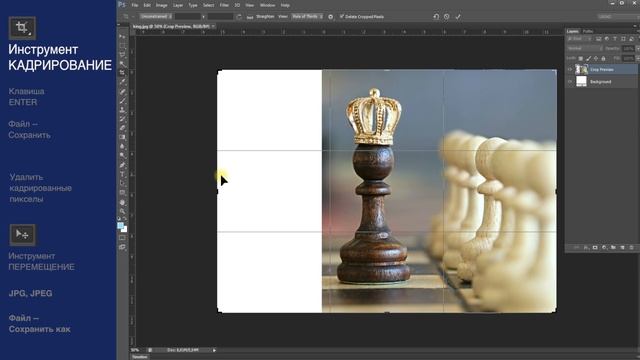This screenshot has width=640, height=360.
Task: Open the File menu
Action: pyautogui.click(x=135, y=5)
